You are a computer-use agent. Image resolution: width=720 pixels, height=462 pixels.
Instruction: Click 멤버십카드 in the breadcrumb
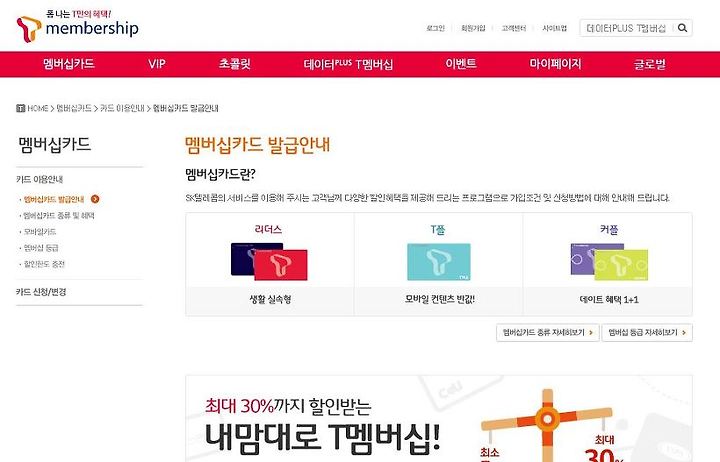point(74,108)
